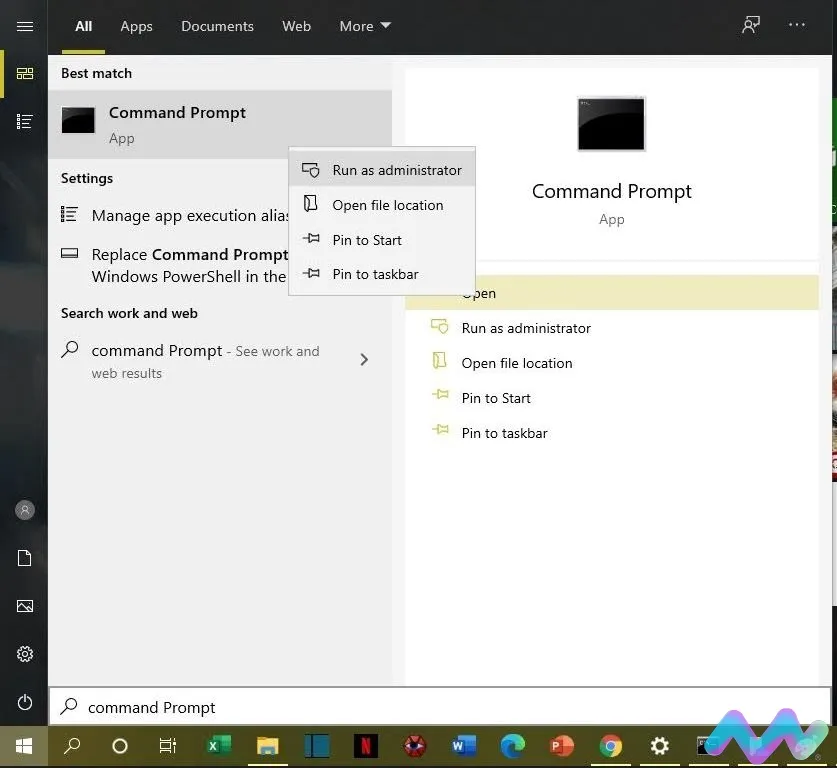Select the power icon in the search sidebar
This screenshot has height=768, width=837.
24,702
